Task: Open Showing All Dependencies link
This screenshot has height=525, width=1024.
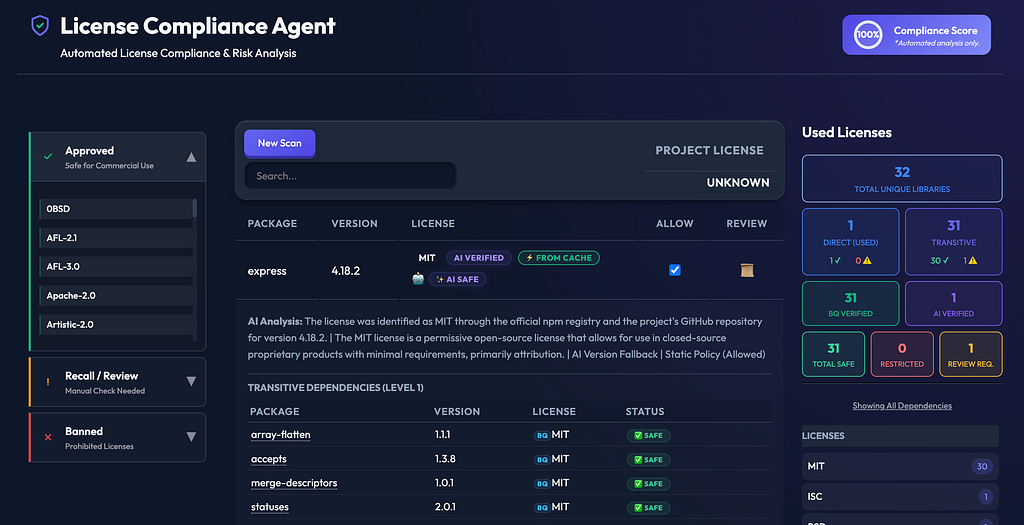Action: [901, 406]
